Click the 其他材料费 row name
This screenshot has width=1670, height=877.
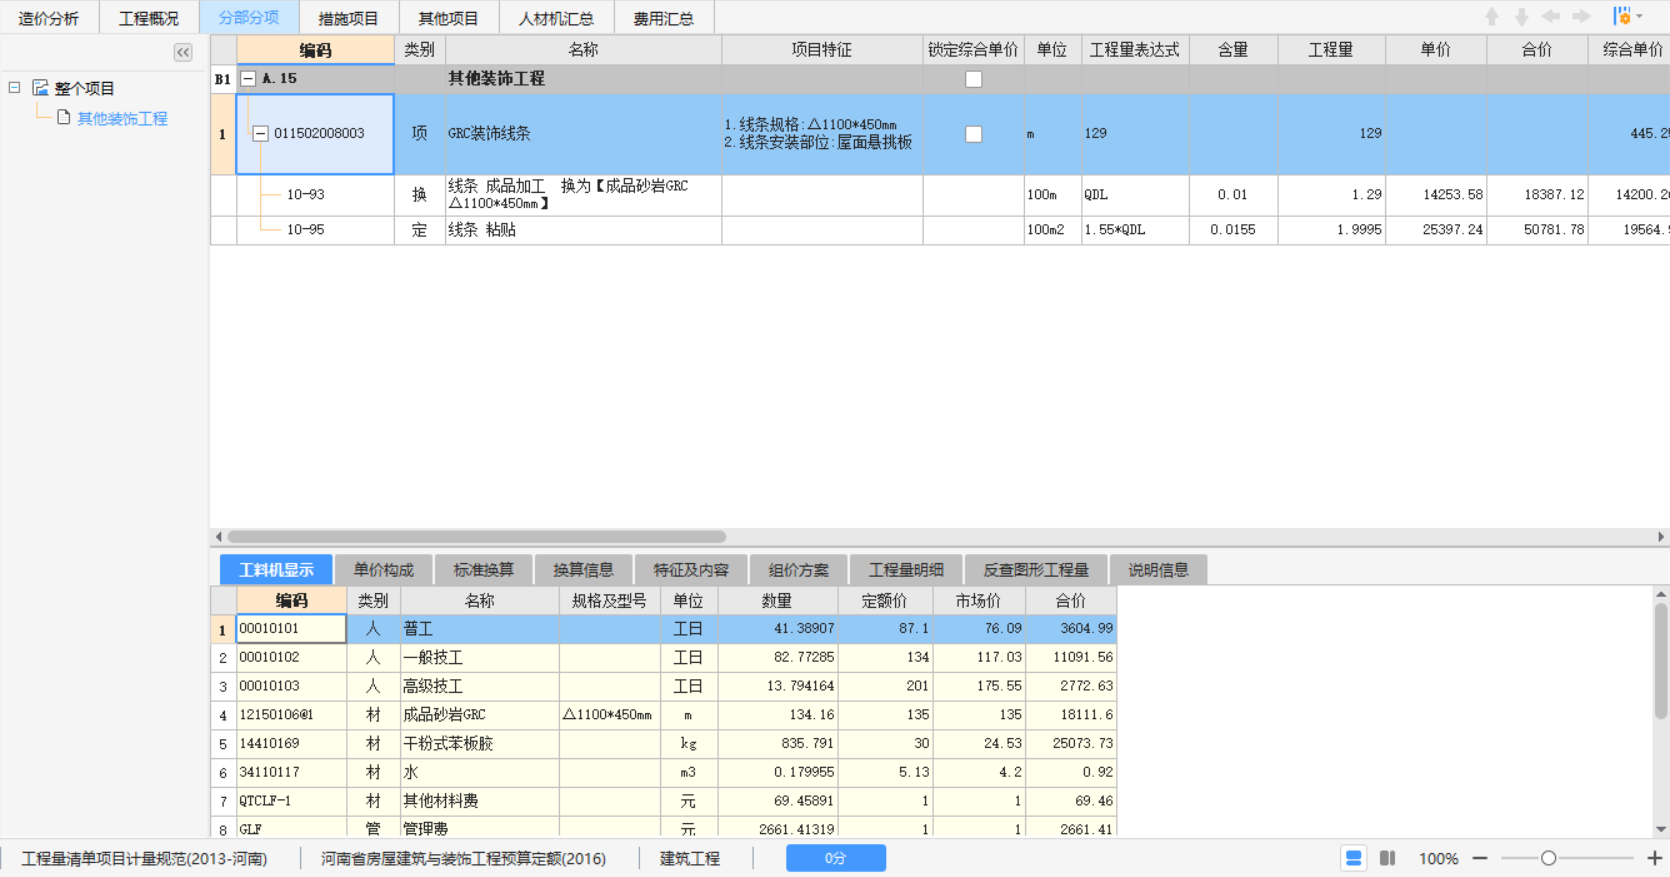[440, 801]
